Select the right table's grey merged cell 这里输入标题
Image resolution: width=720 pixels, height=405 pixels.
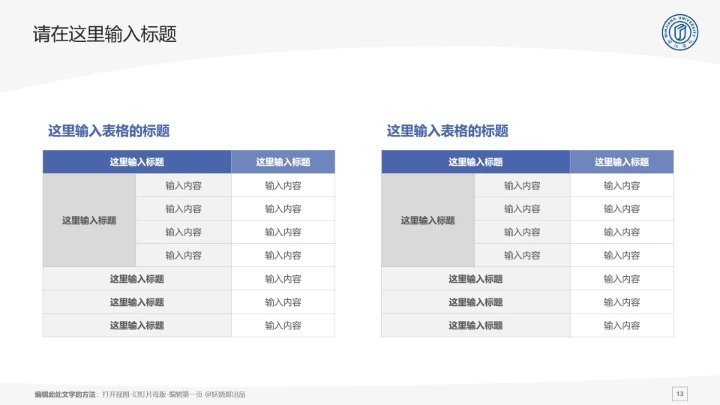pos(428,220)
